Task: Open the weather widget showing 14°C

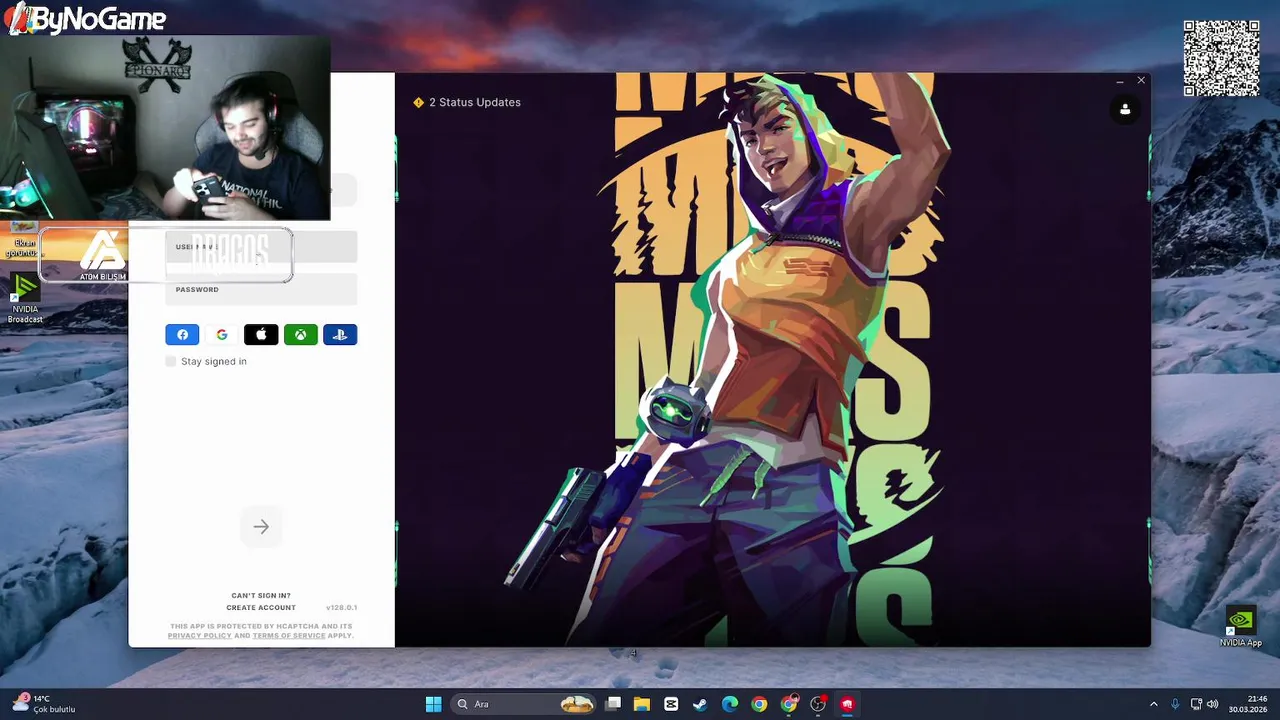Action: (45, 704)
